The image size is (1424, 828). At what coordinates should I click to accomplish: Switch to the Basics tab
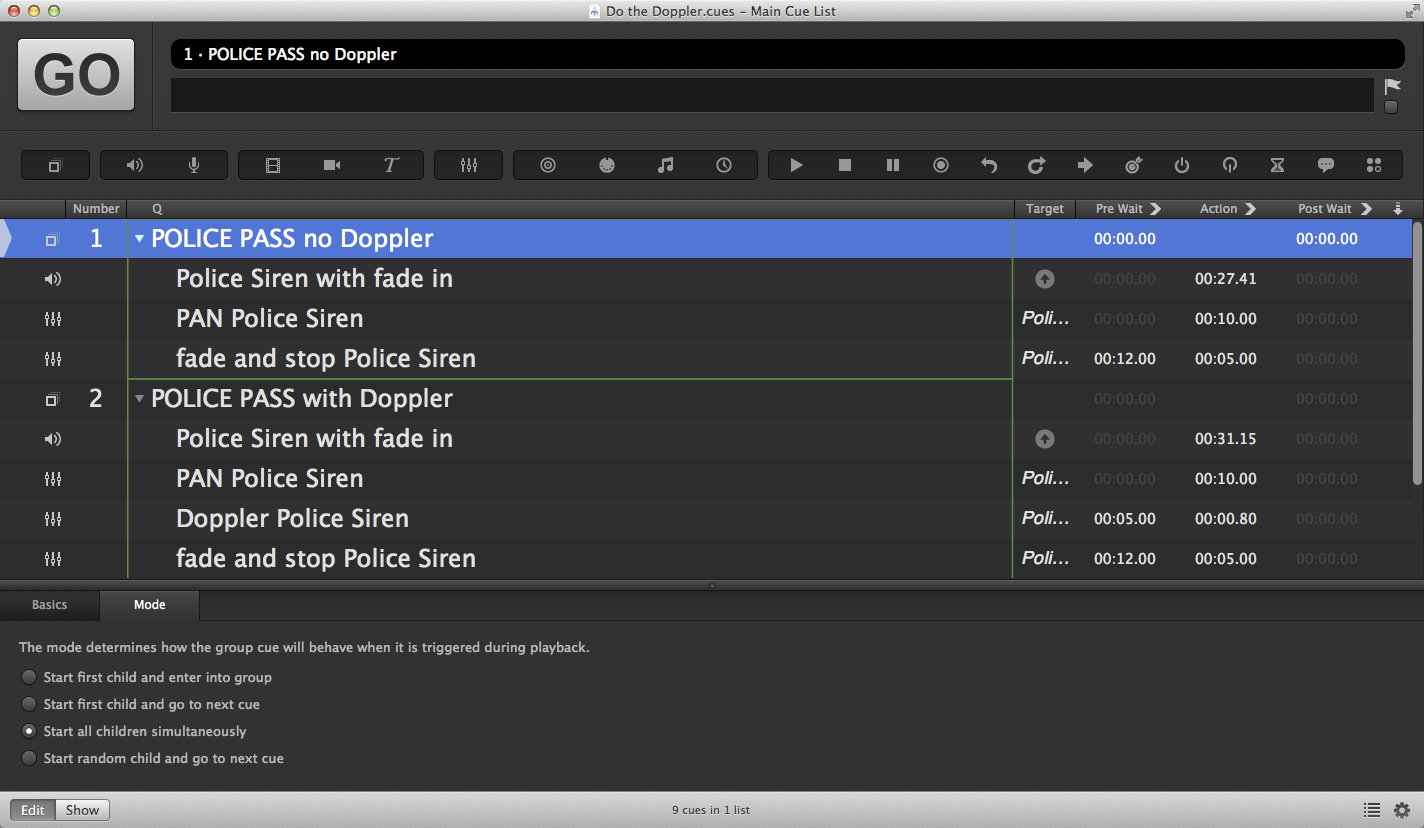click(x=49, y=605)
